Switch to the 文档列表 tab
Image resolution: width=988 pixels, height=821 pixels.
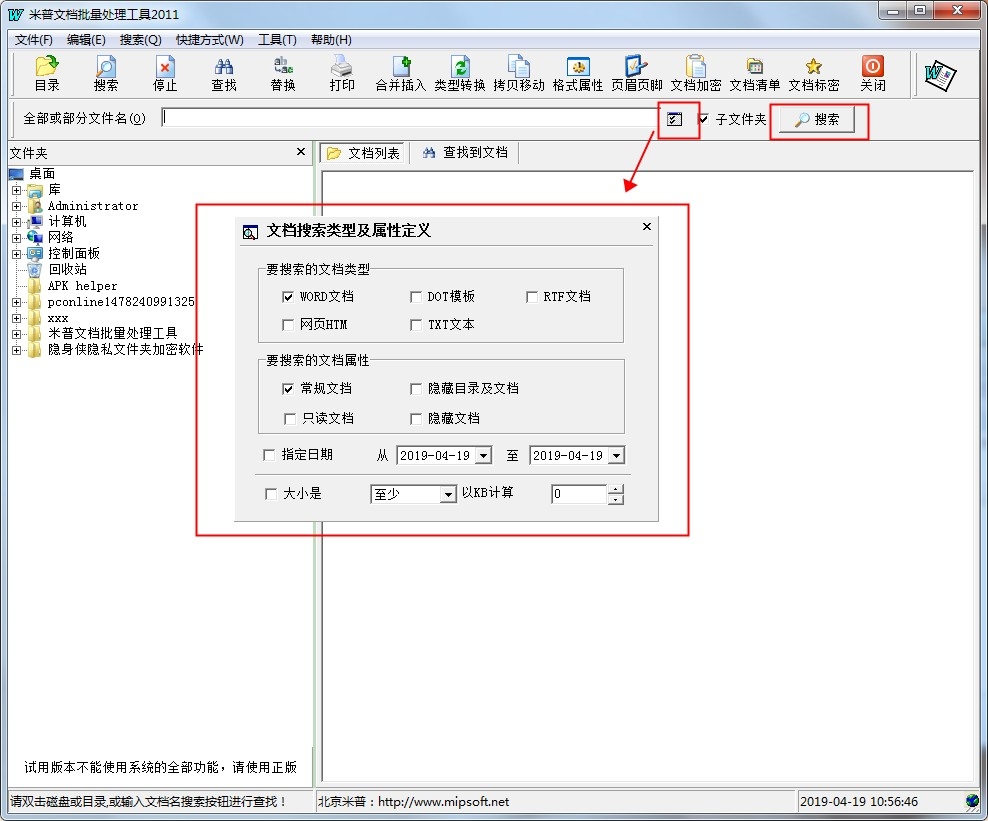coord(364,153)
